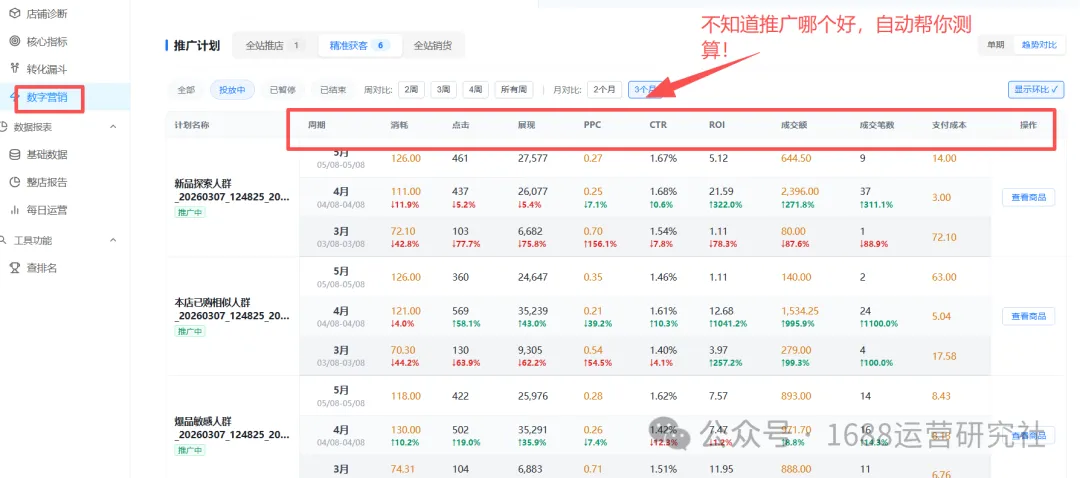
Task: Filter plans by 已结束
Action: pyautogui.click(x=333, y=90)
